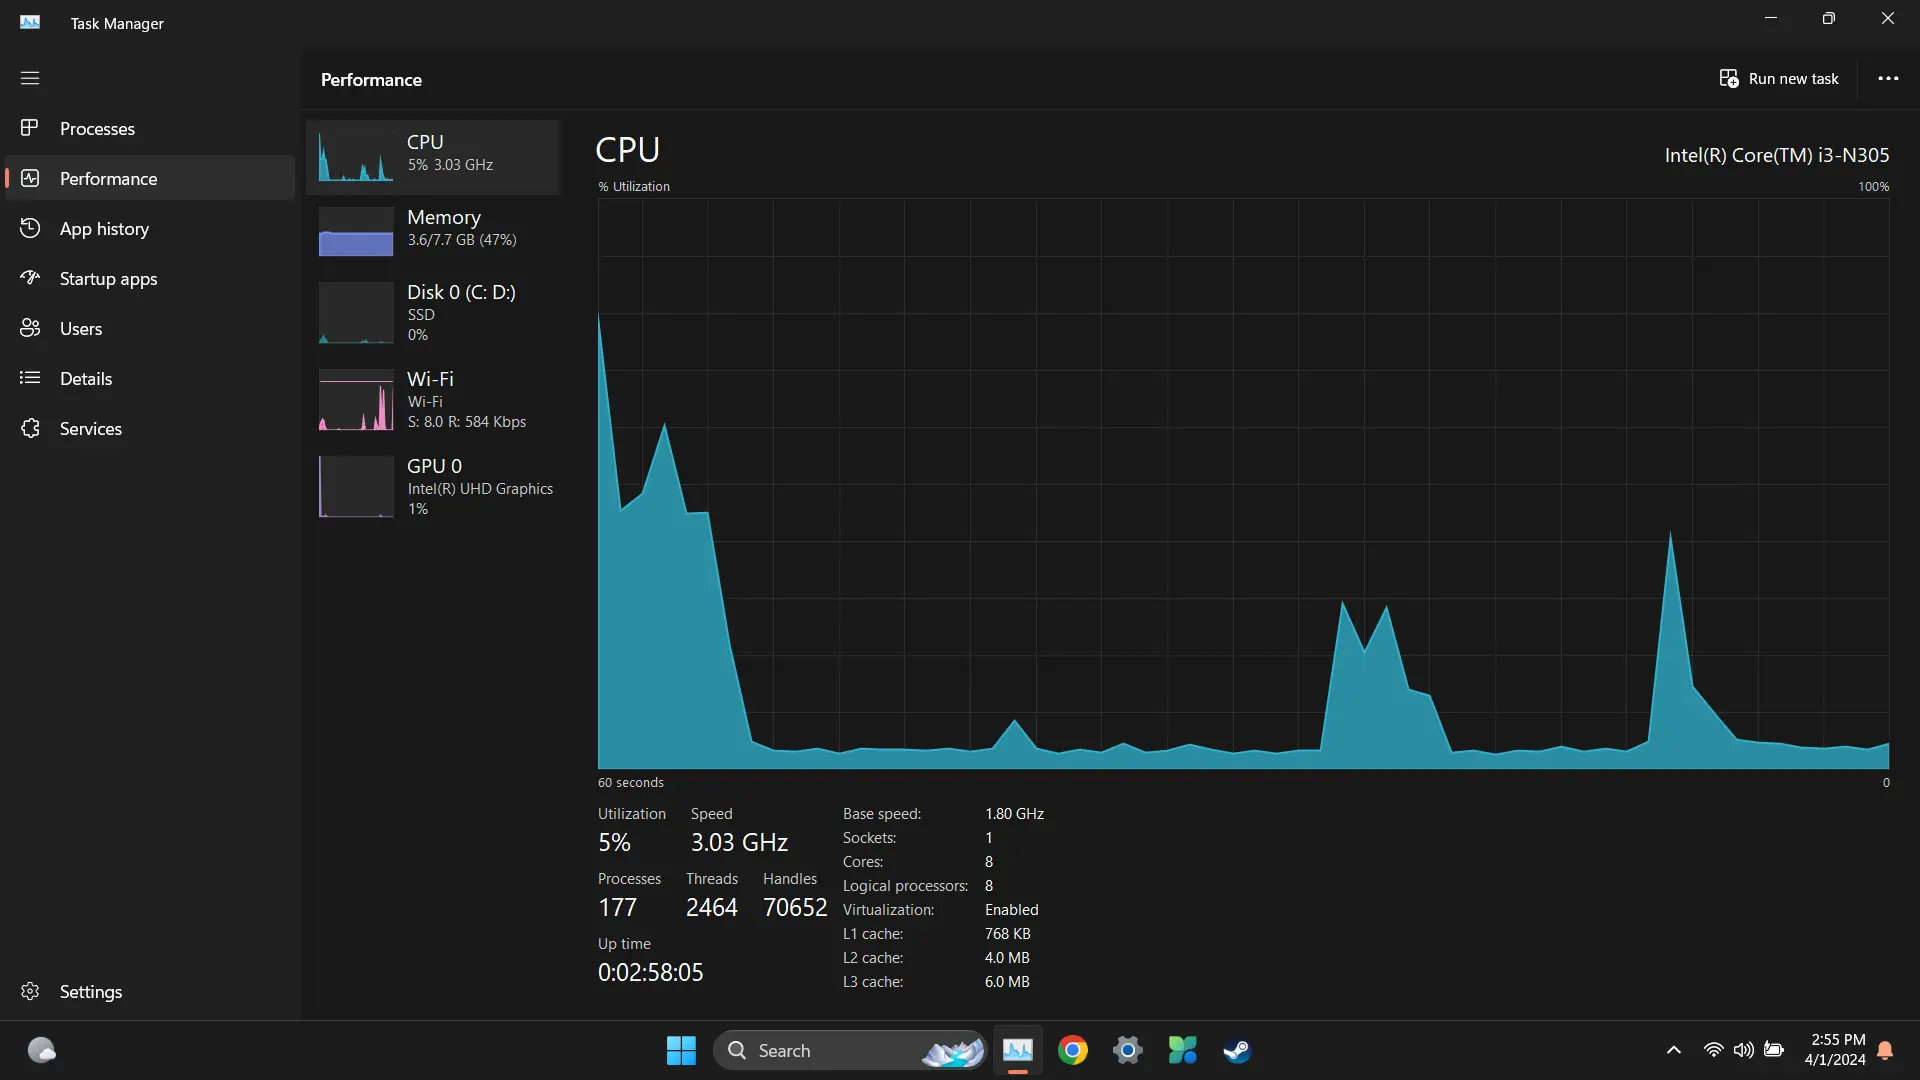Switch to App history label
Screen dimensions: 1920x1080
coord(104,229)
